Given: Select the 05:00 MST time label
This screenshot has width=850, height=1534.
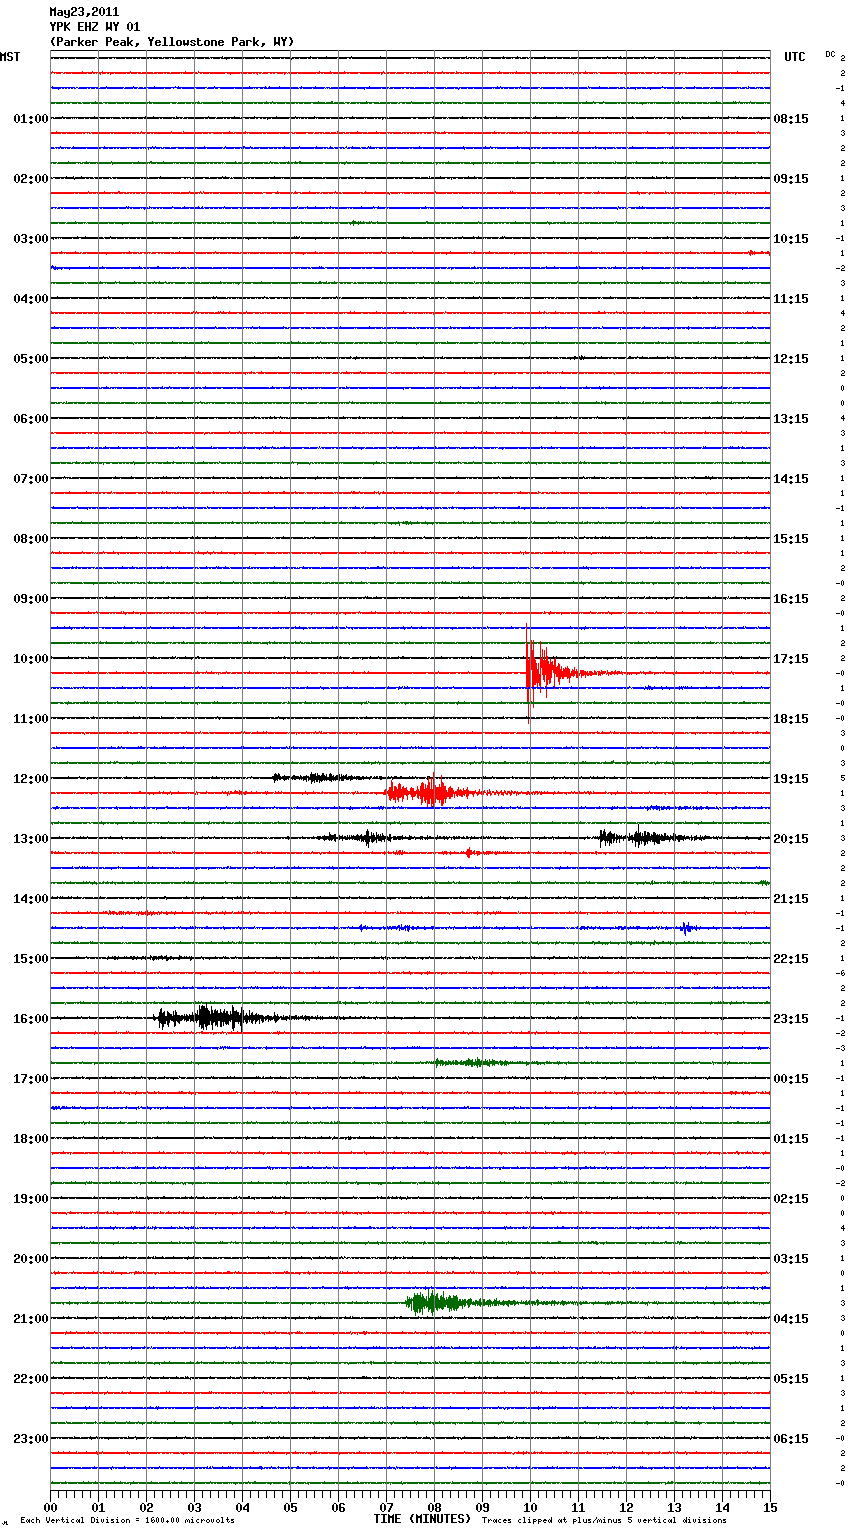Looking at the screenshot, I should pos(31,359).
